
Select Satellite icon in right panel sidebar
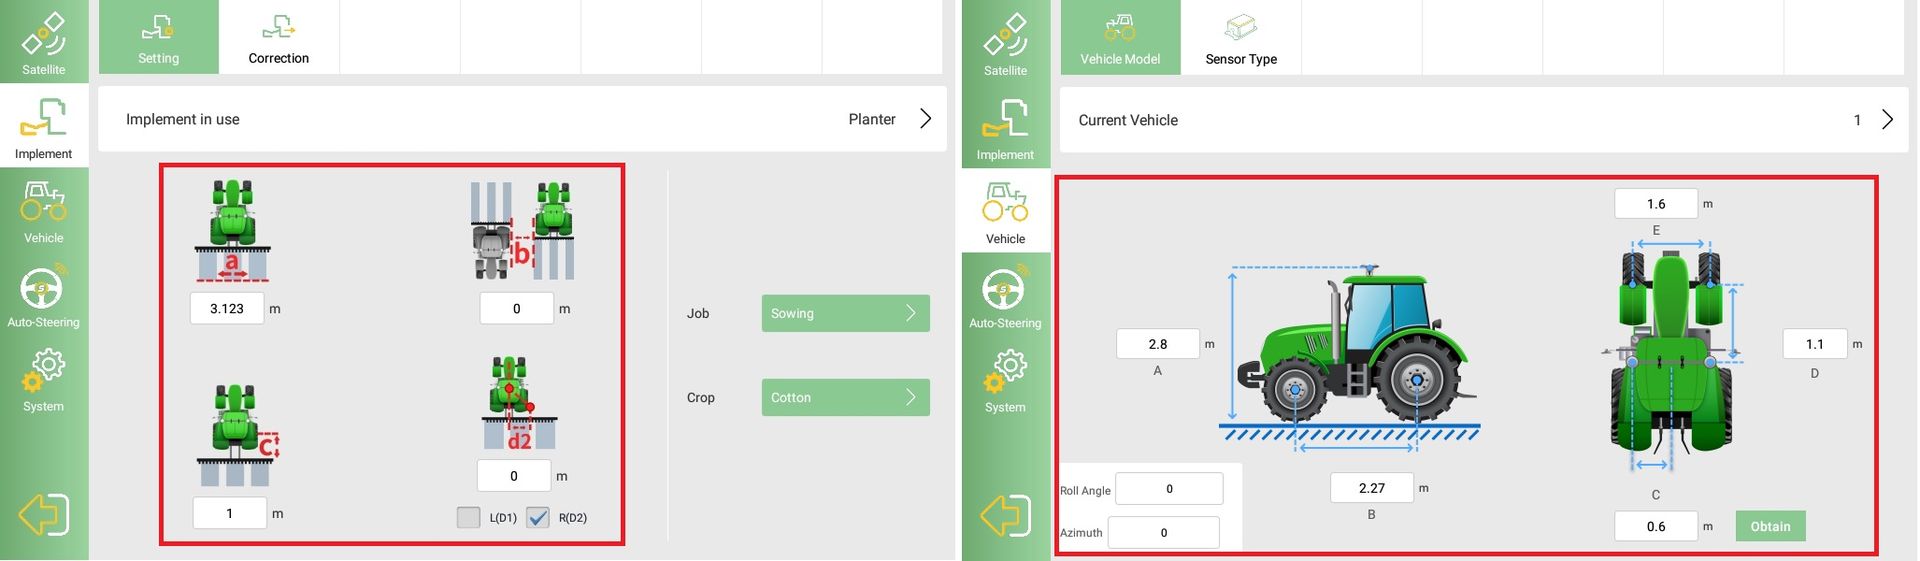point(1005,44)
